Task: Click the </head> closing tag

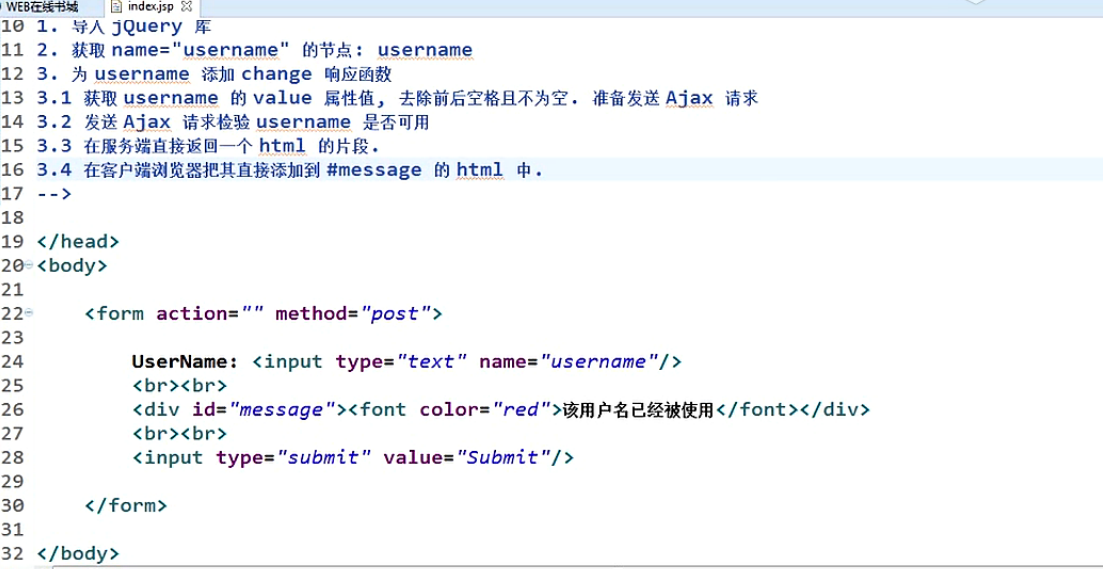Action: pos(78,242)
